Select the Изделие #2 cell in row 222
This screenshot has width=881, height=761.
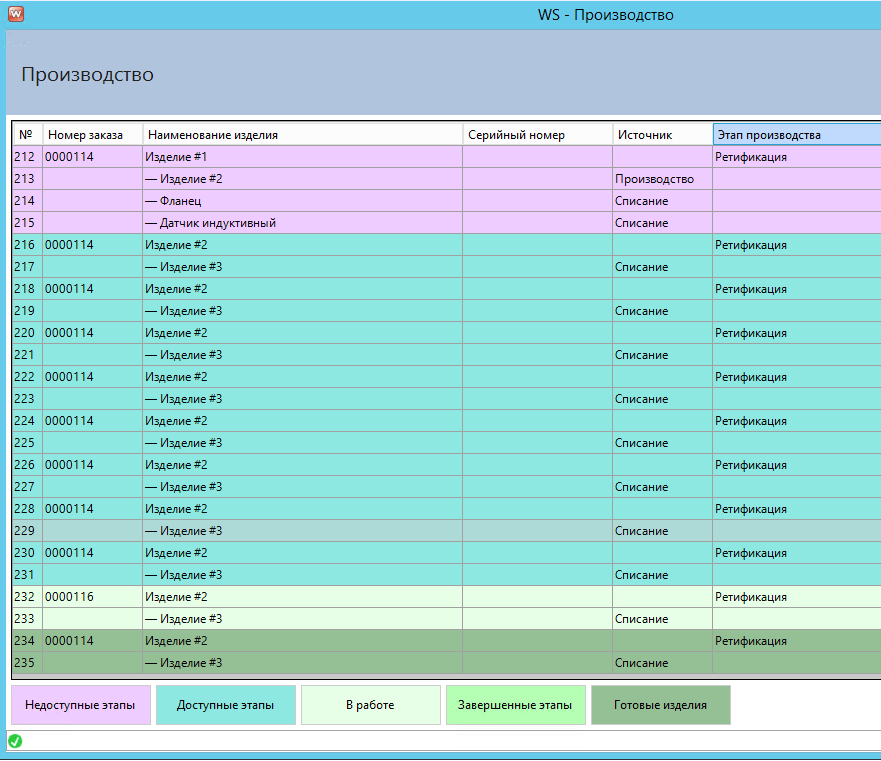point(303,377)
